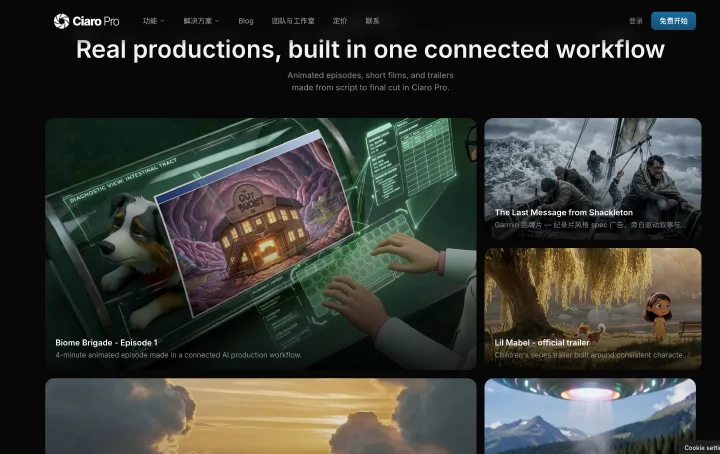Click the Ciaro Pro aperture logo icon

tap(61, 21)
